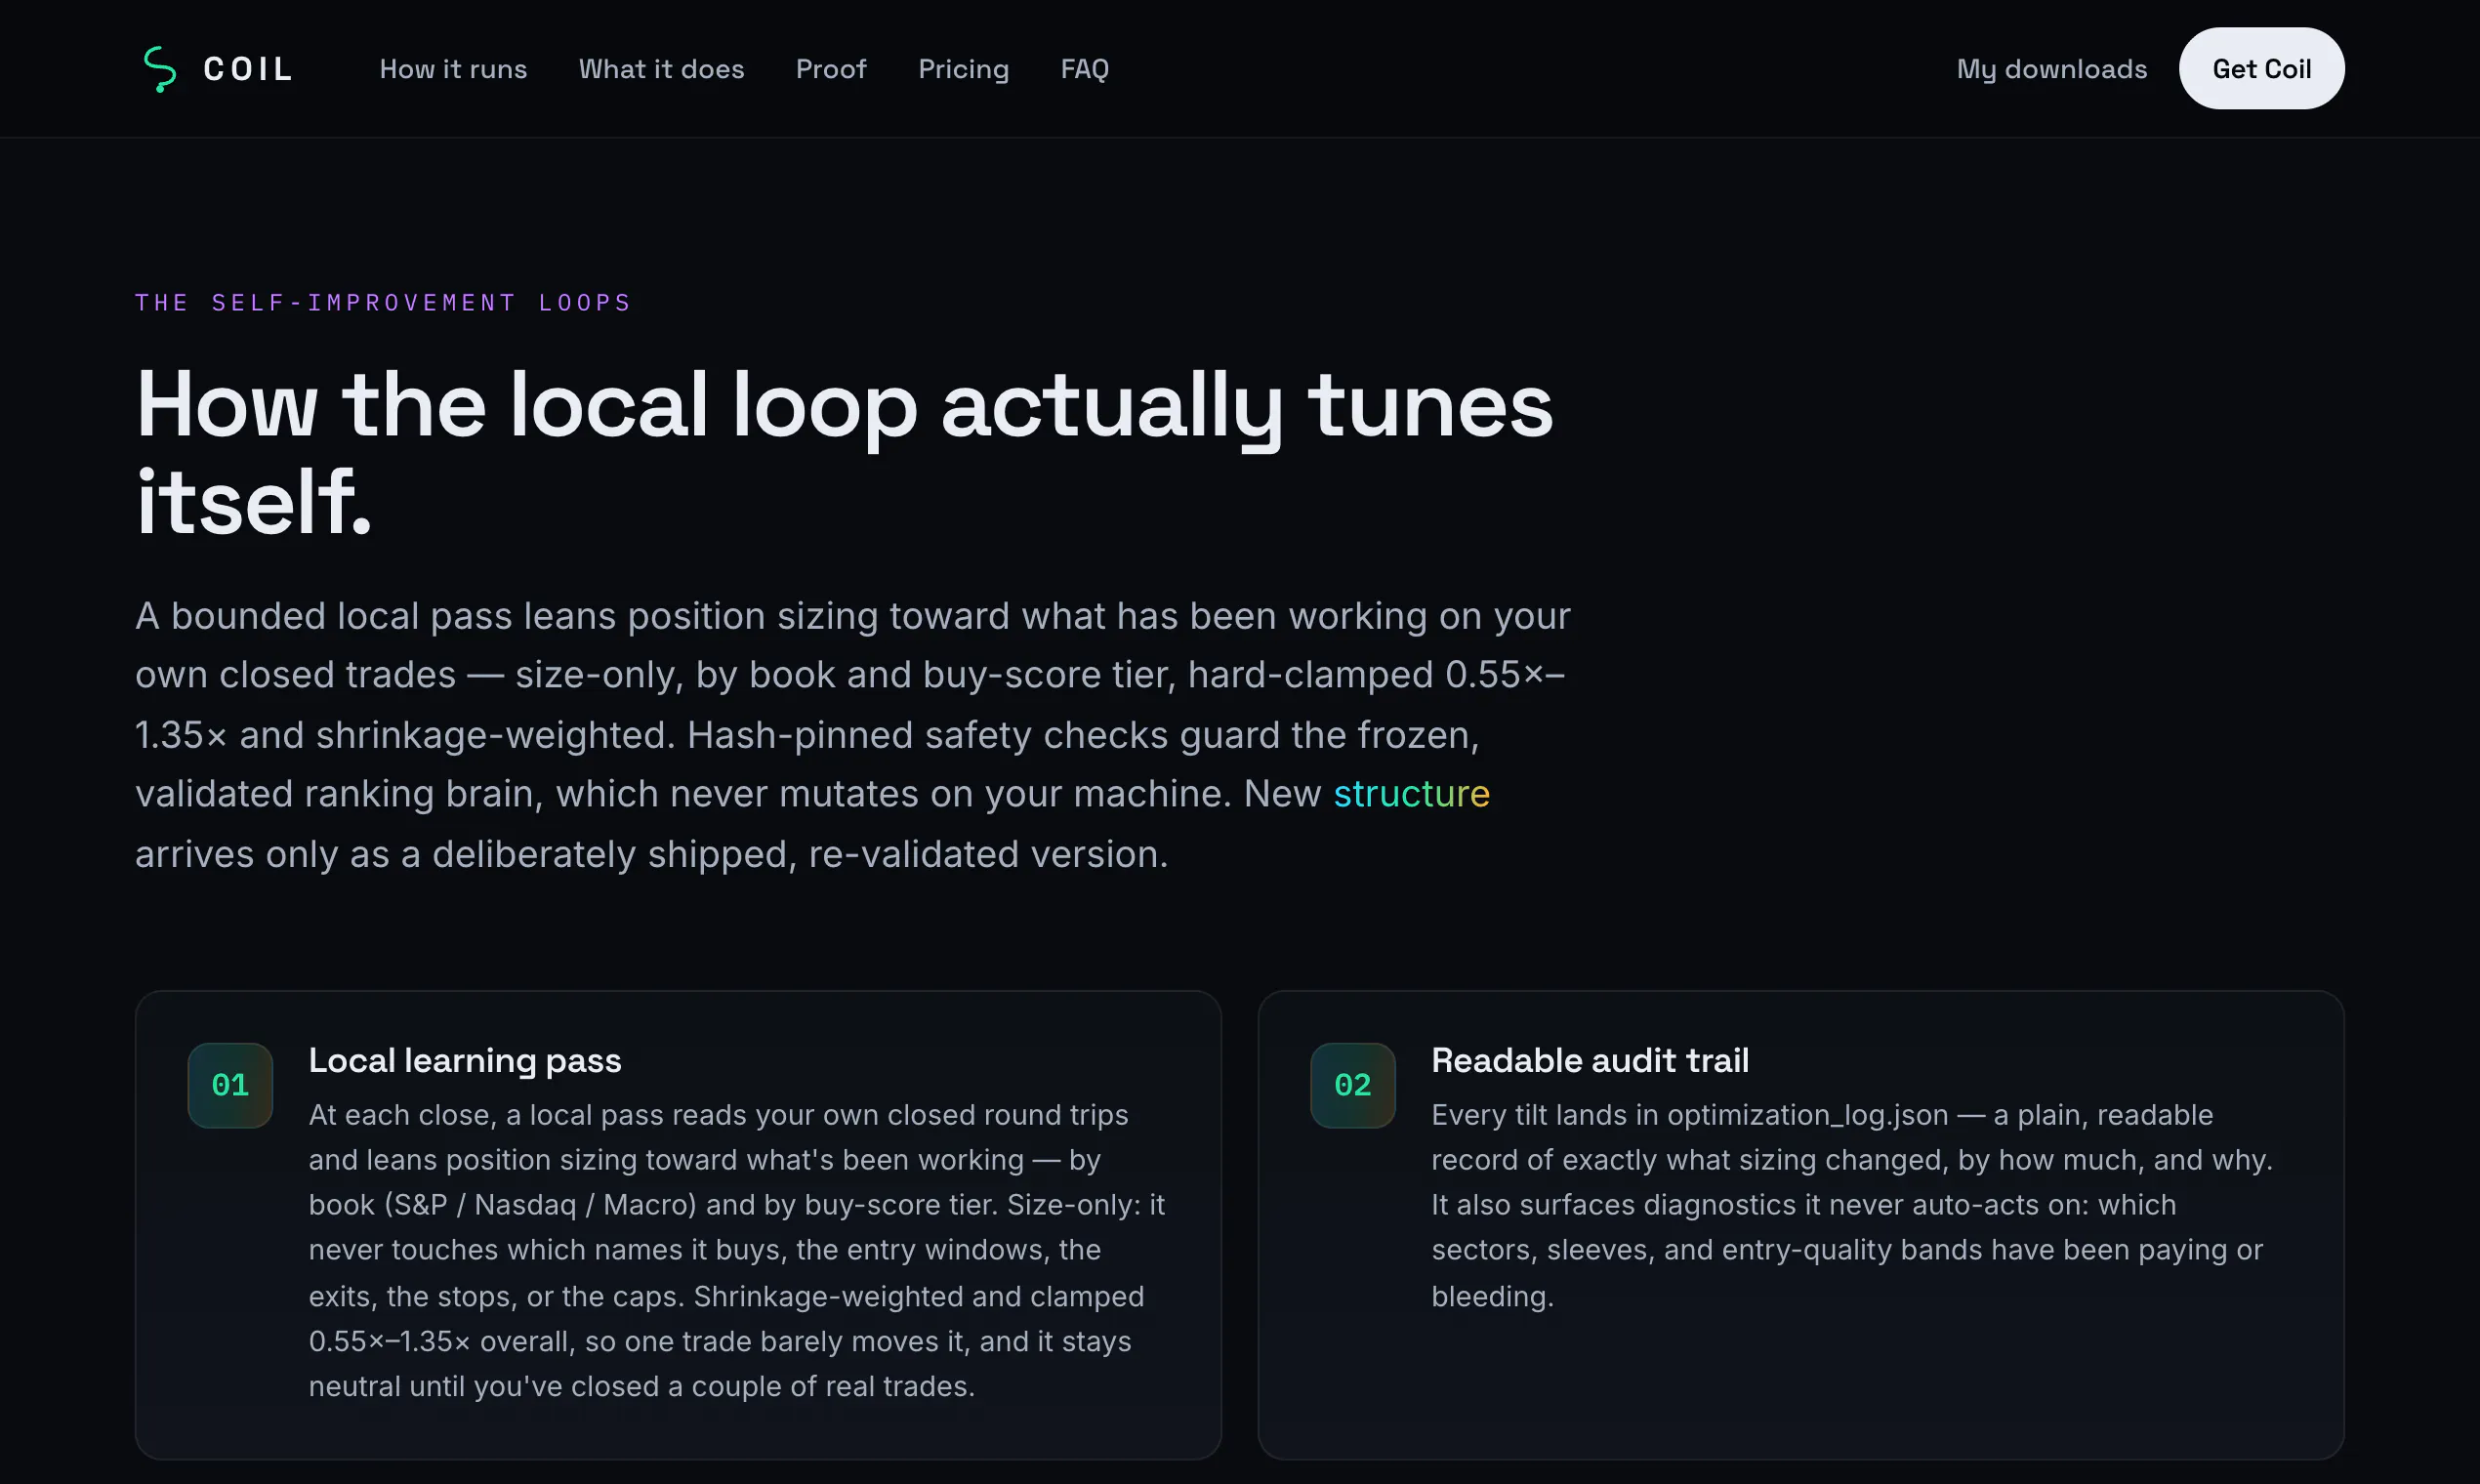The image size is (2480, 1484).
Task: Open My downloads
Action: [2051, 69]
